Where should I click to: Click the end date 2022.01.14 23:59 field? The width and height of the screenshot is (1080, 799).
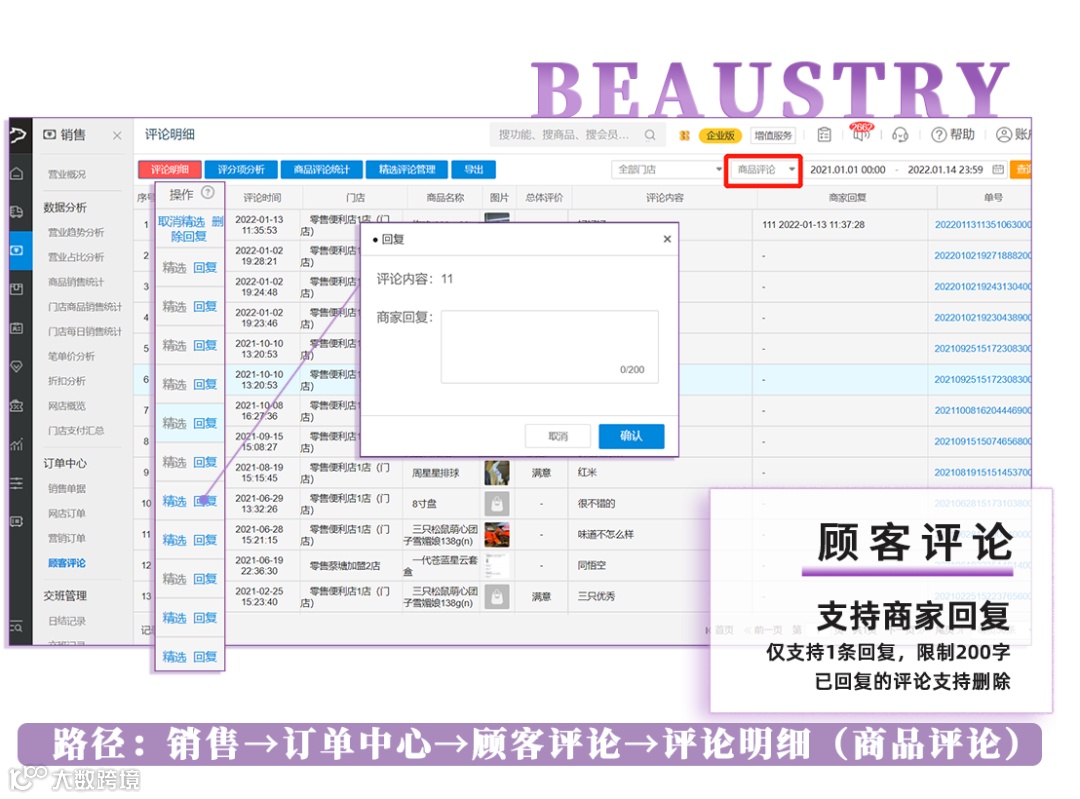pyautogui.click(x=945, y=169)
